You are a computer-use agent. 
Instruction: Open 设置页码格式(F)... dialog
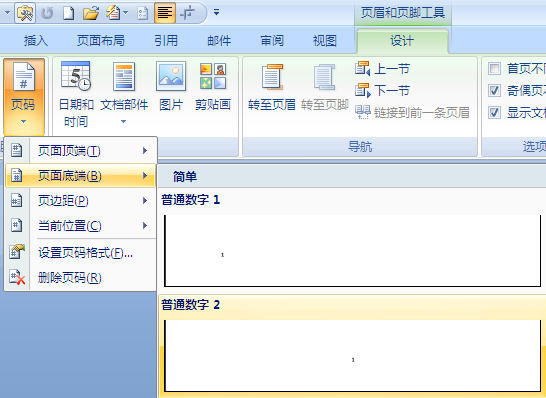(81, 252)
